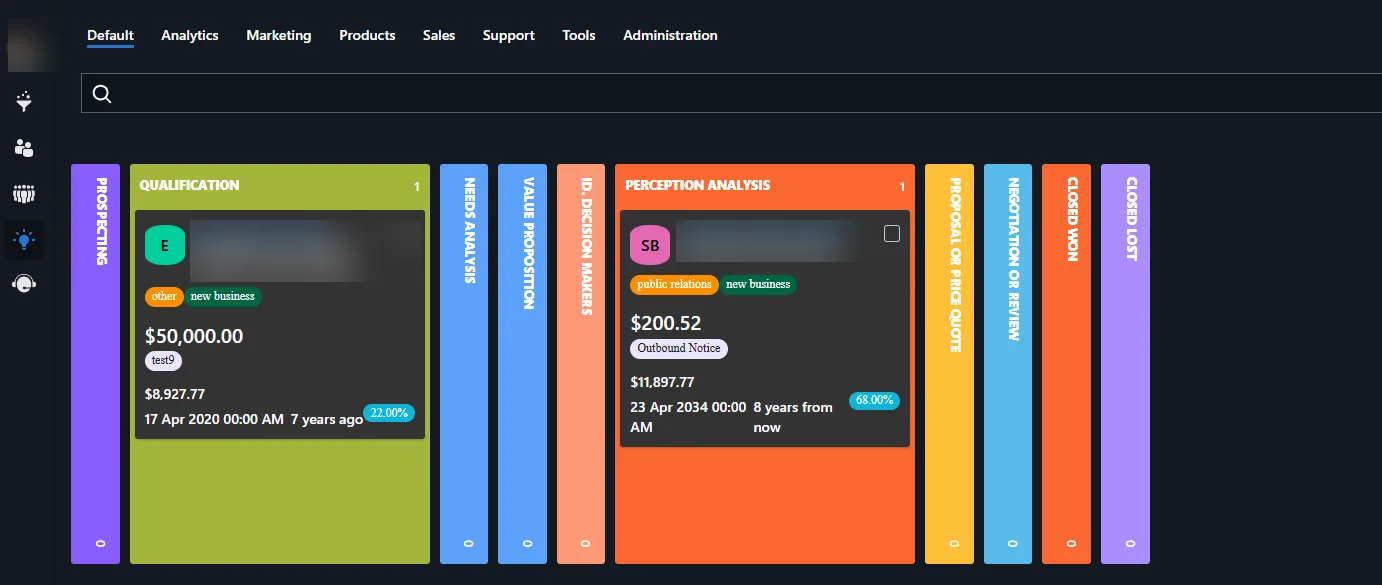The height and width of the screenshot is (585, 1382).
Task: Click the public relations tag
Action: [675, 284]
